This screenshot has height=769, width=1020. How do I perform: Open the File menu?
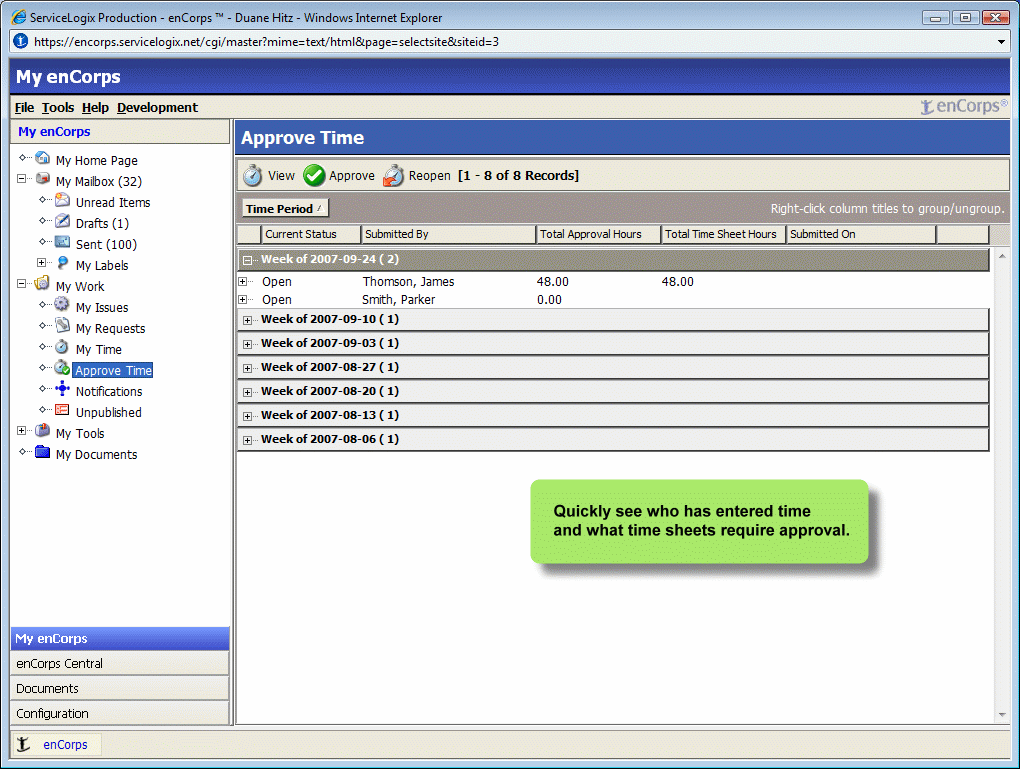tap(24, 107)
